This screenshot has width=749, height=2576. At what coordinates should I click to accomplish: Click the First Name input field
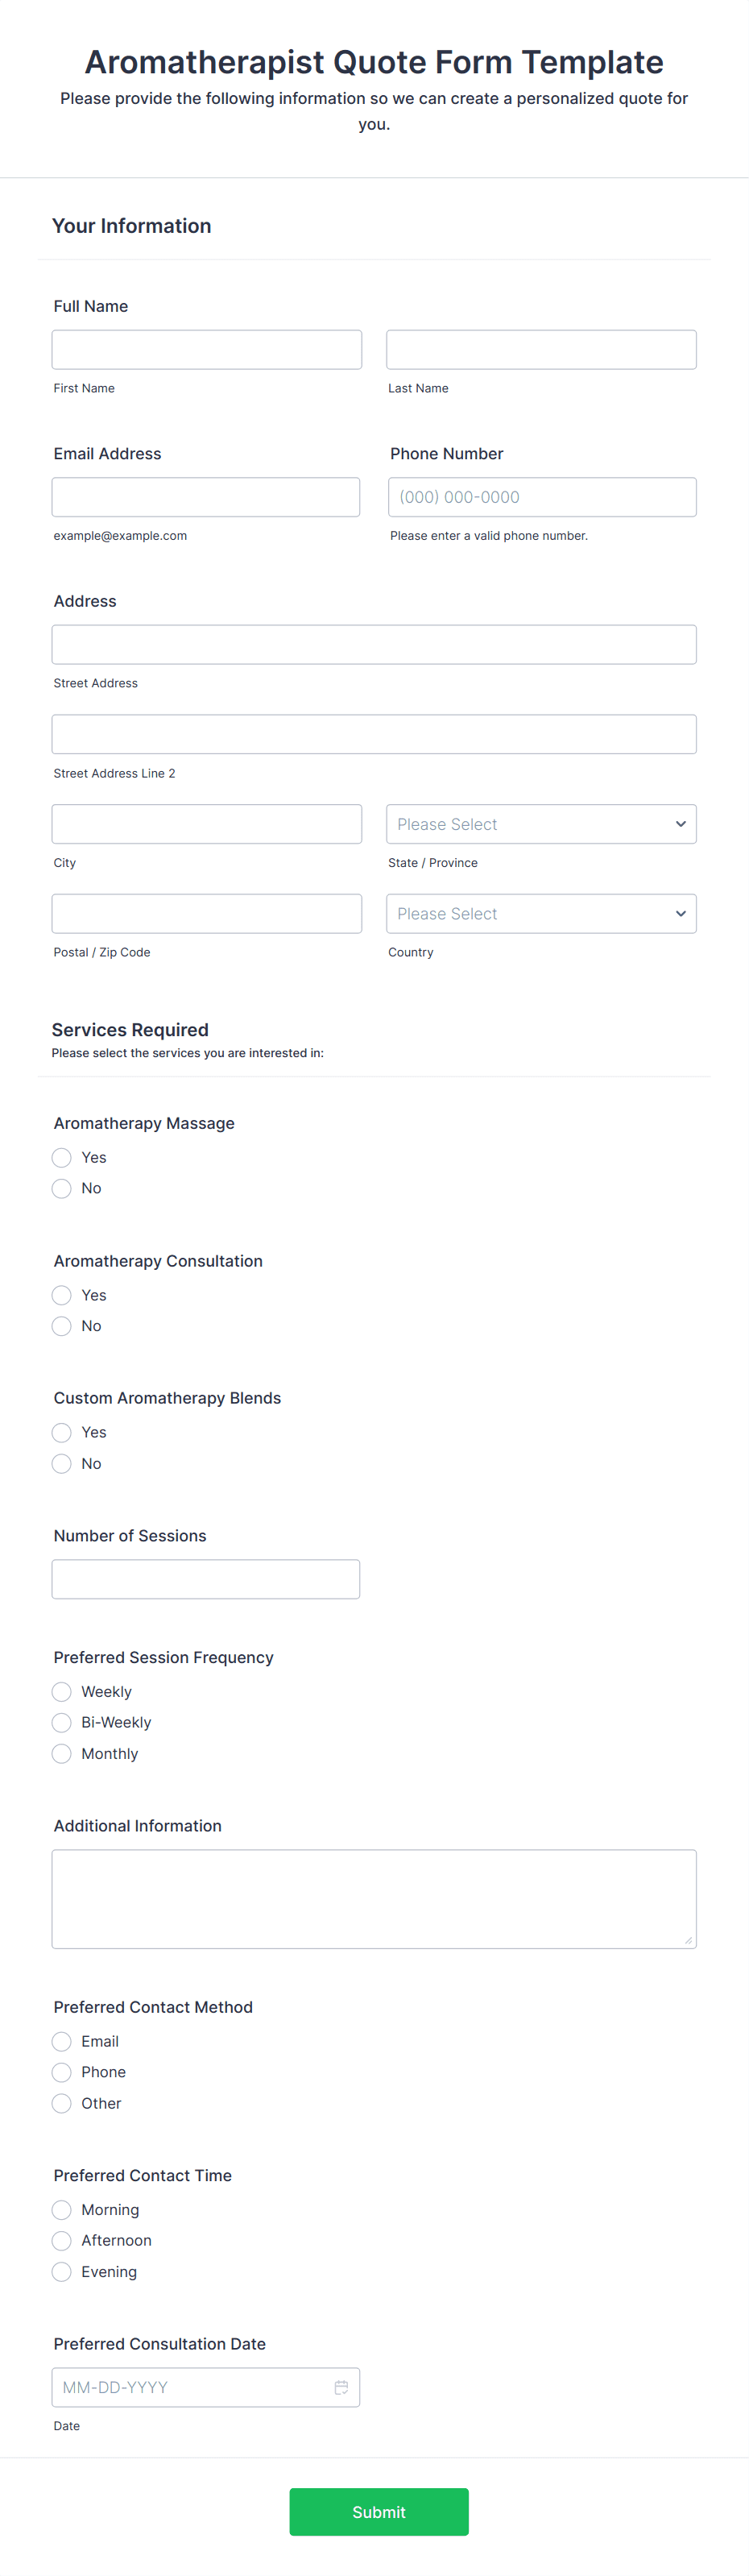[x=207, y=350]
